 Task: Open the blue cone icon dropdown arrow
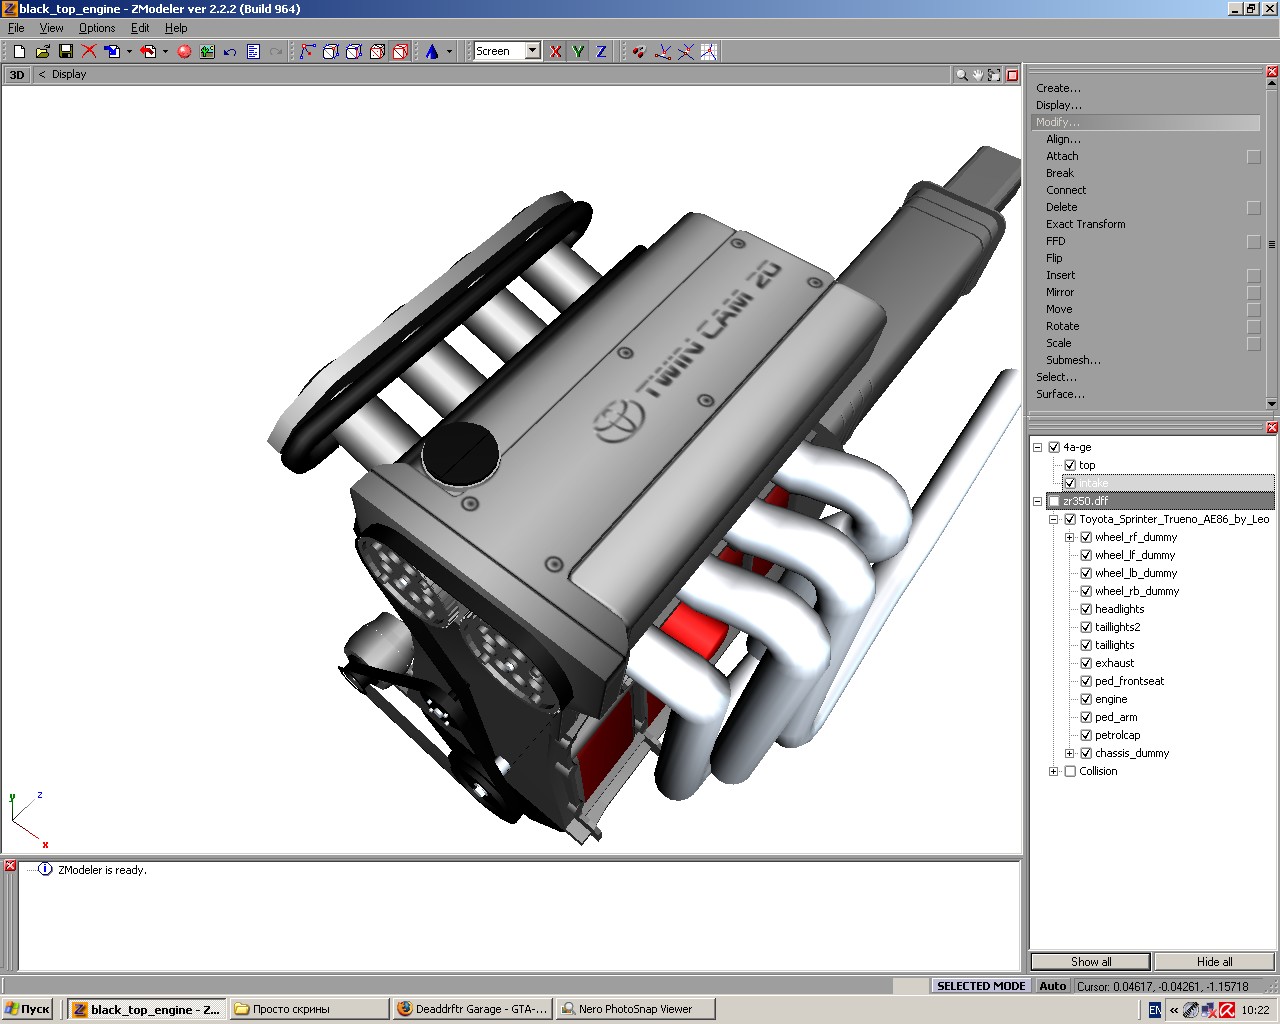[449, 51]
